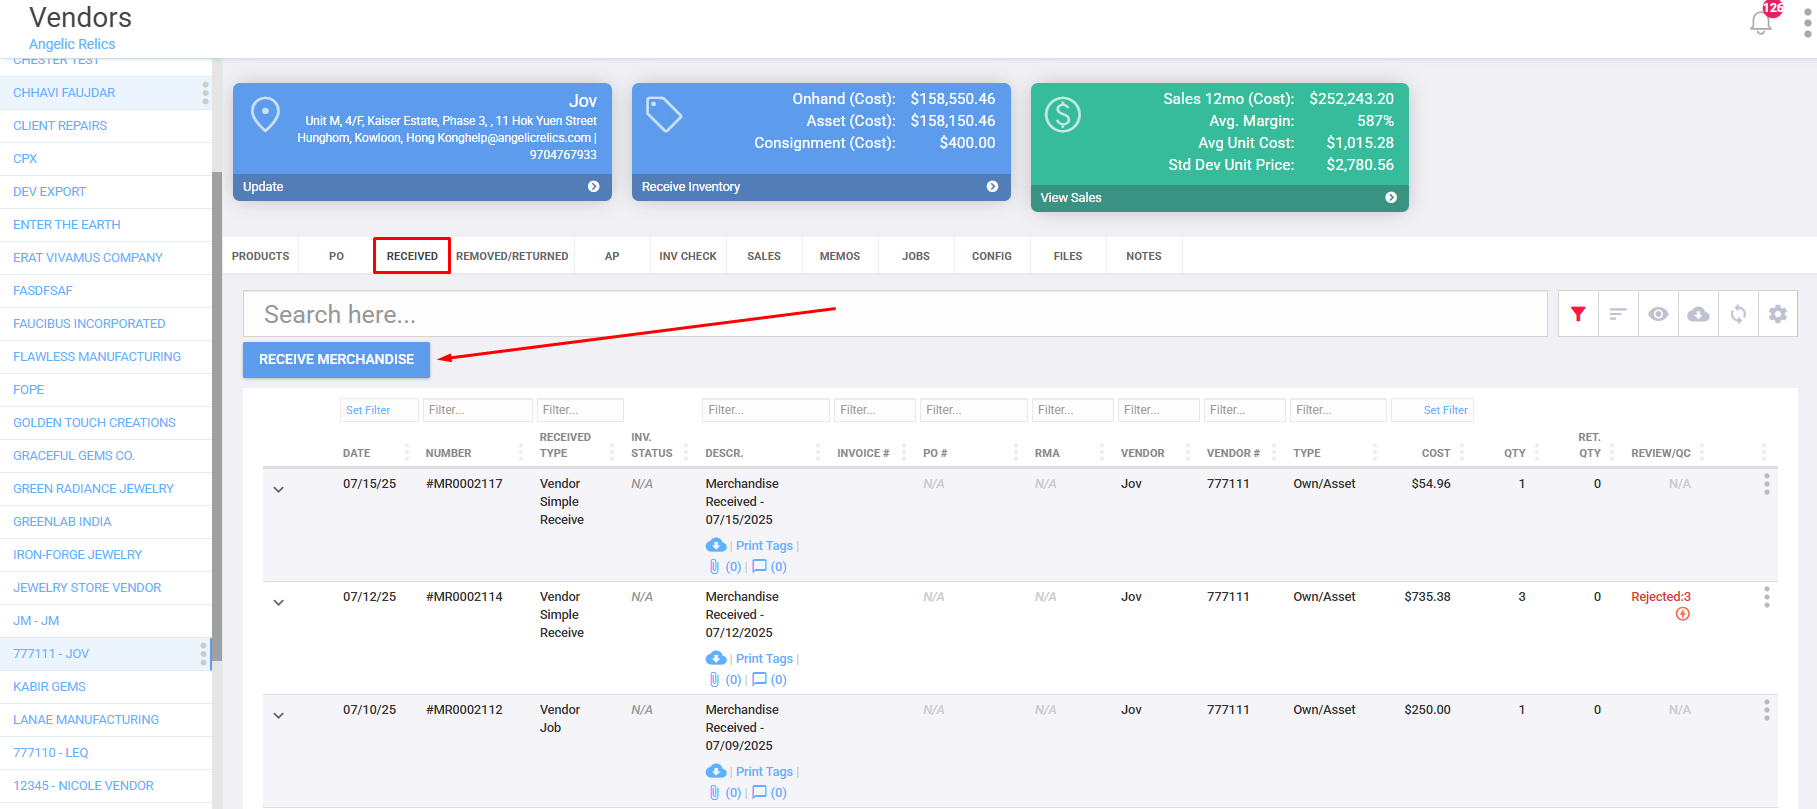Open the notifications bell
The image size is (1817, 809).
[1761, 21]
